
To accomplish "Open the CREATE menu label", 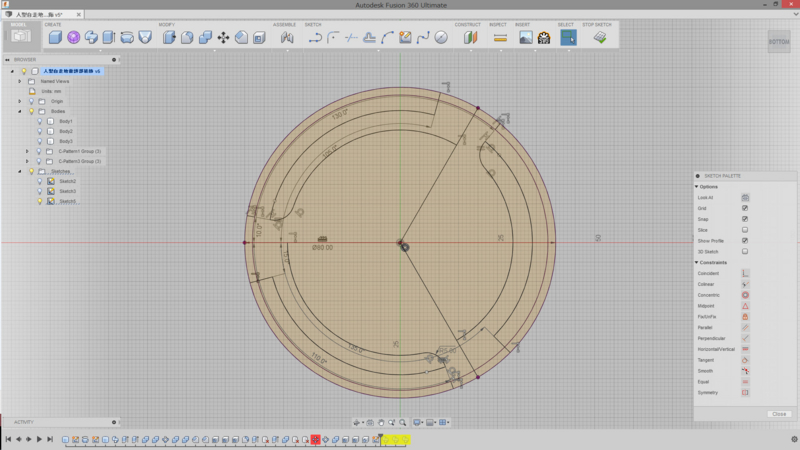I will tap(53, 24).
